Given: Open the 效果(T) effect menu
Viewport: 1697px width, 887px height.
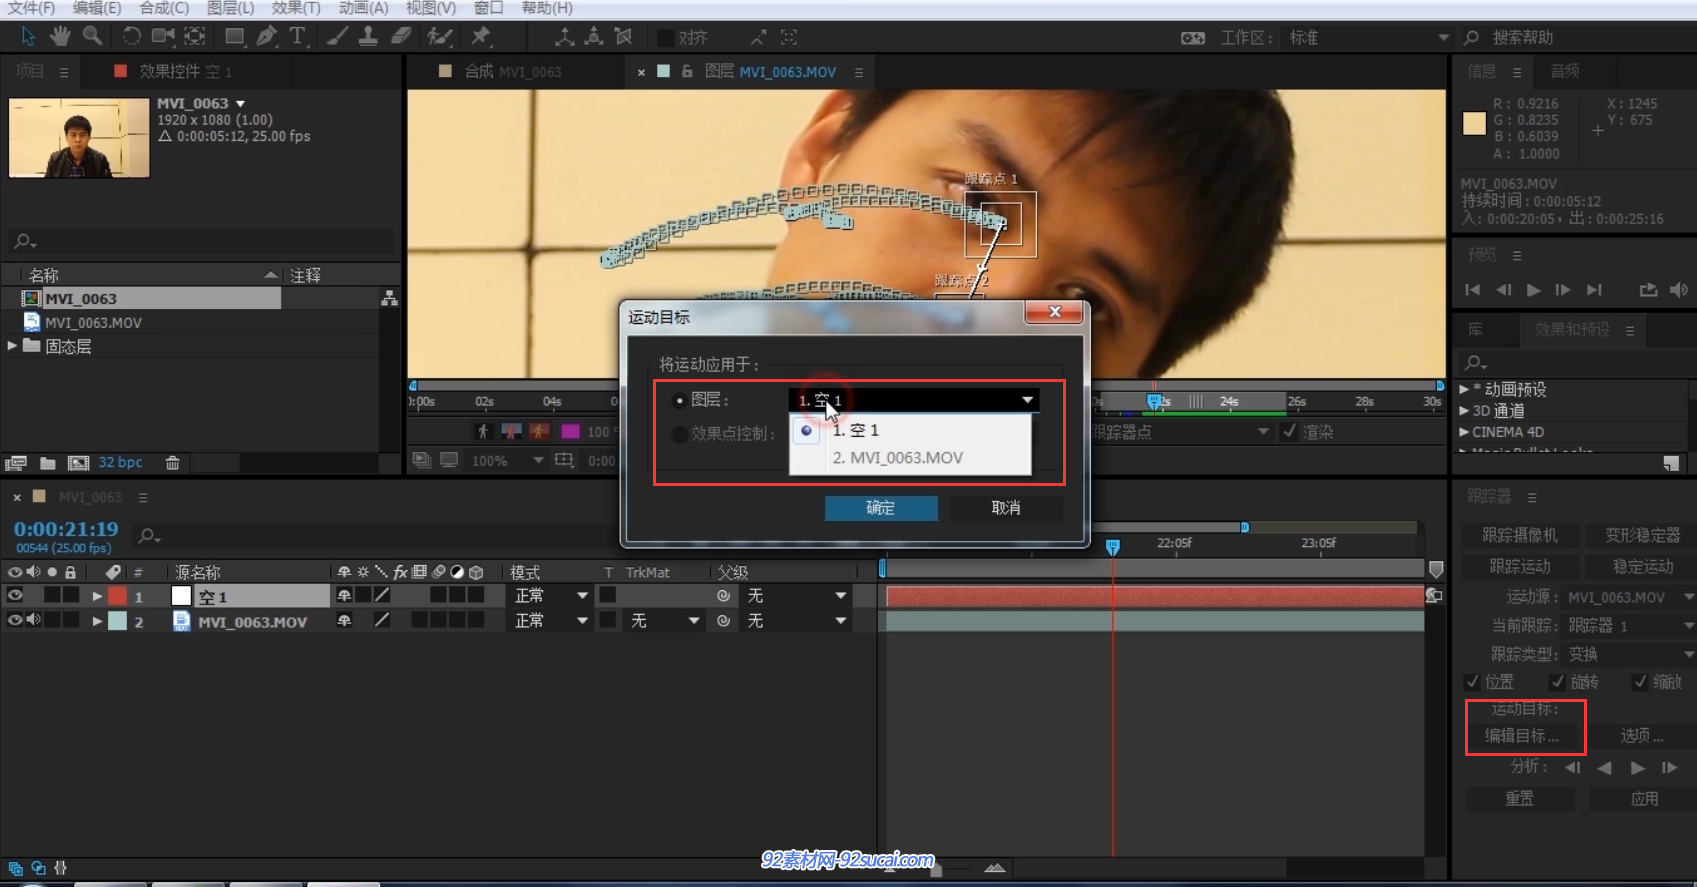Looking at the screenshot, I should 296,8.
